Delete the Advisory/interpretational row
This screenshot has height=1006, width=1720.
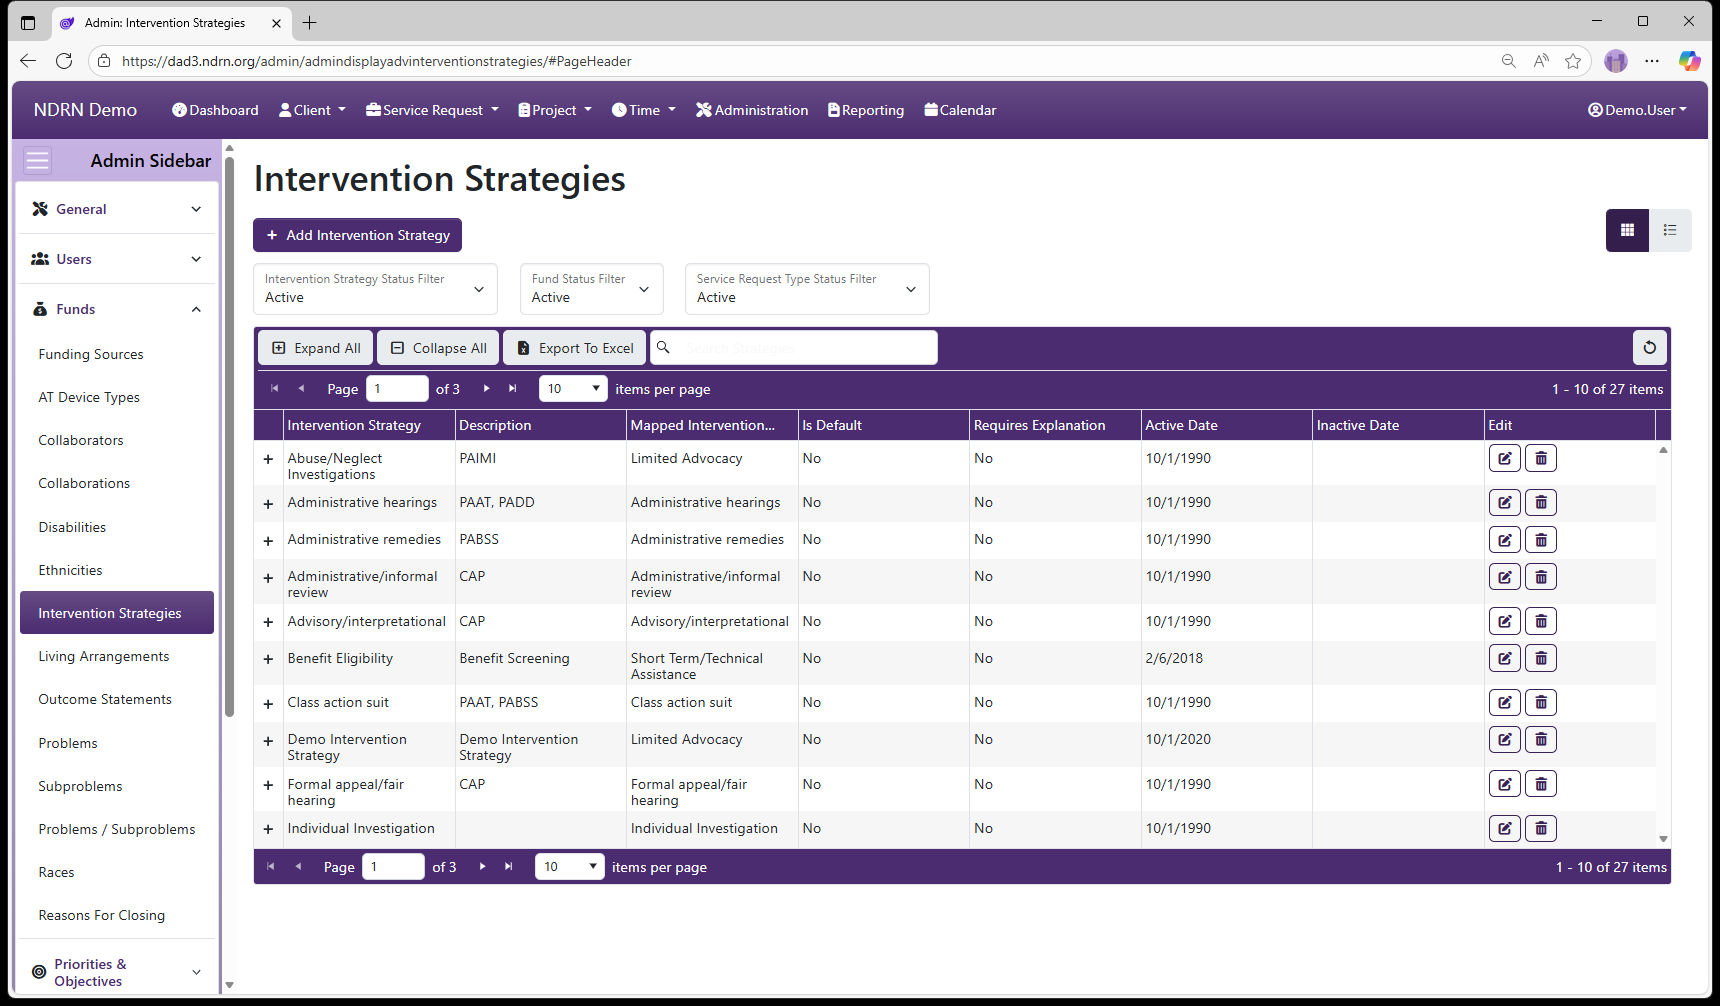(1541, 621)
